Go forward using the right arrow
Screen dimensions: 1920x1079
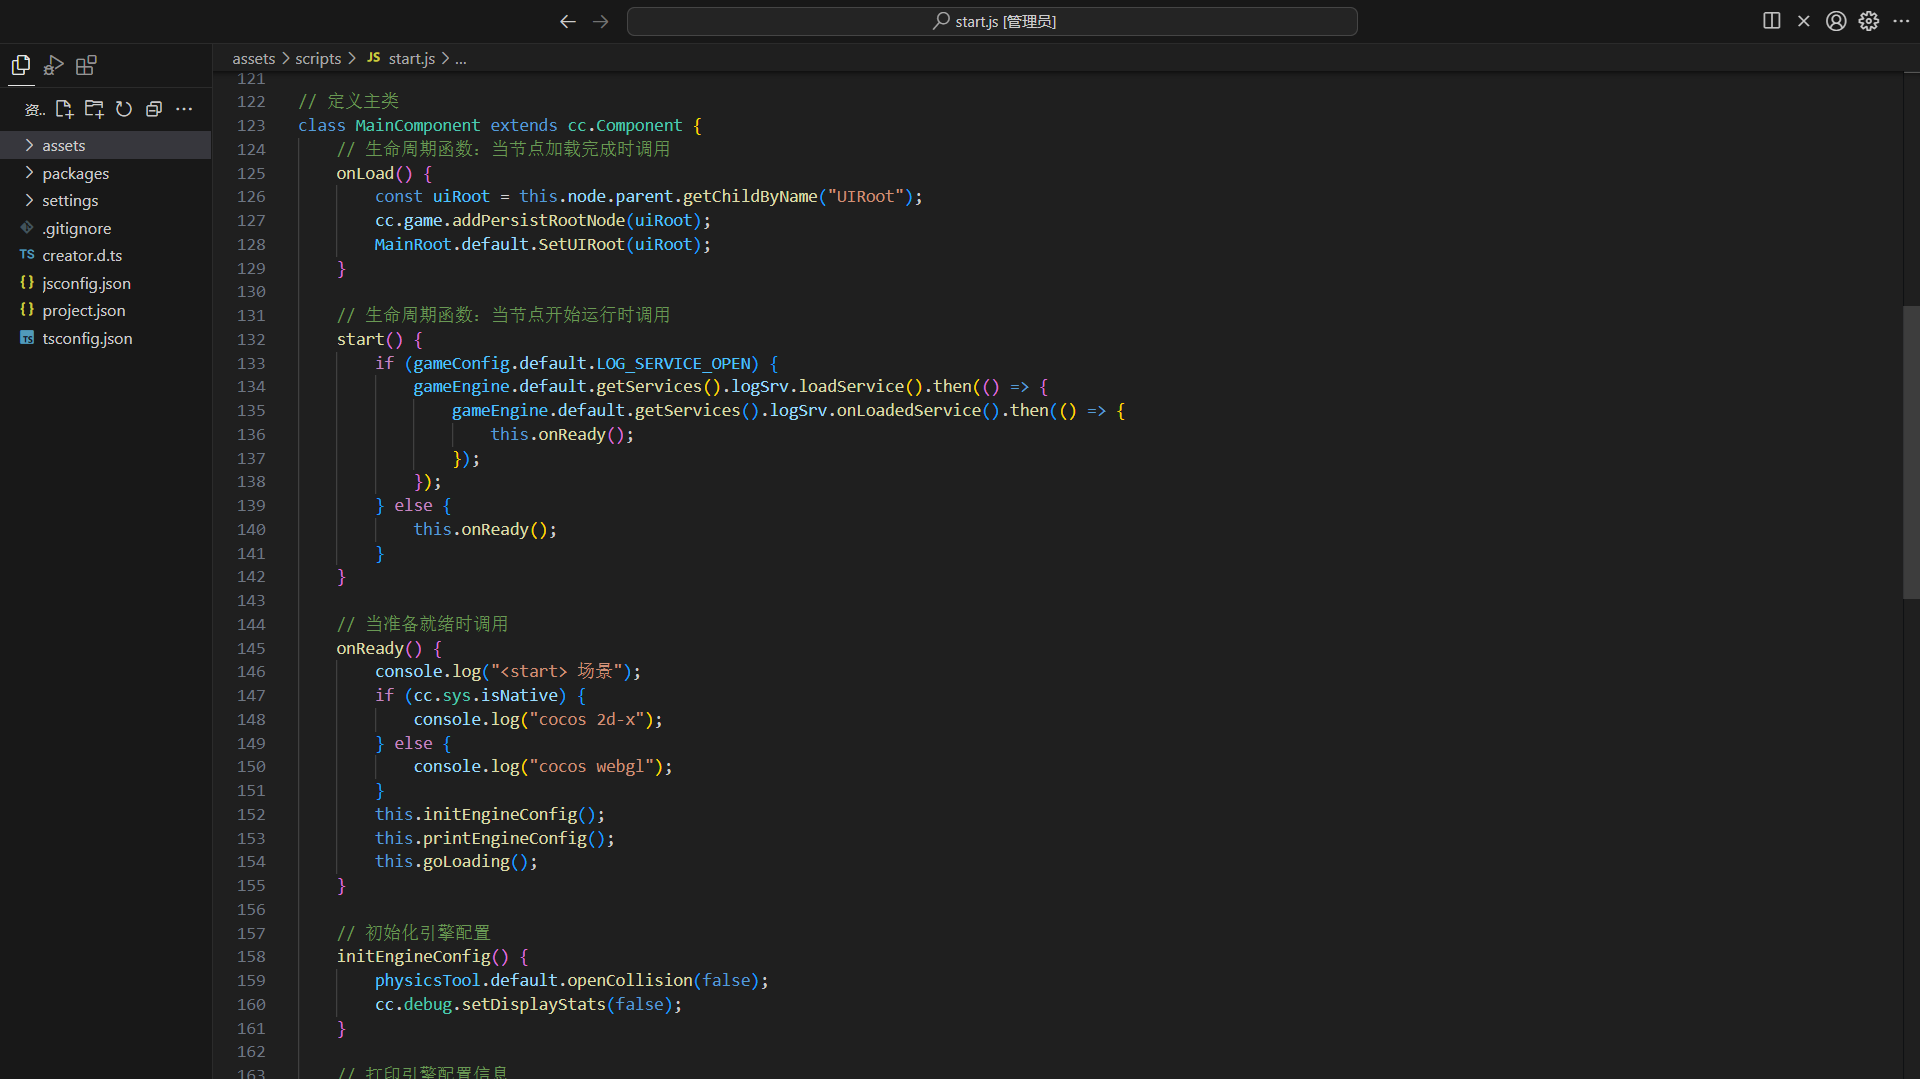coord(601,21)
